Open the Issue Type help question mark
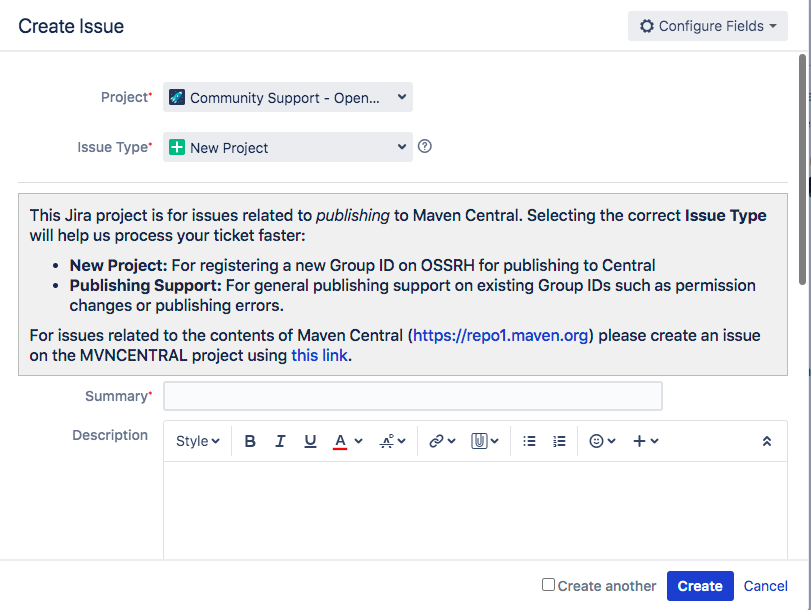The image size is (811, 610). tap(425, 146)
